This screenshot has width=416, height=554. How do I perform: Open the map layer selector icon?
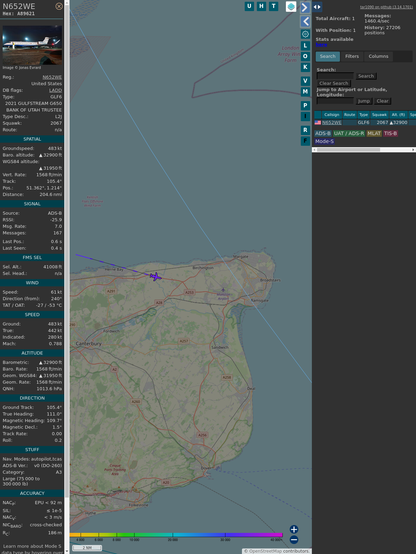point(291,6)
